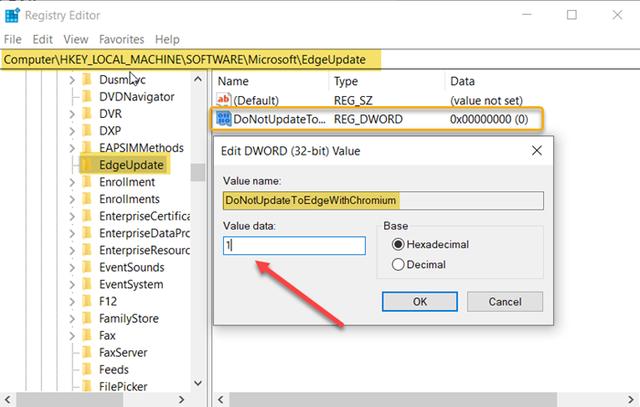Cancel the Edit DWORD dialog
The image size is (640, 407).
(x=503, y=301)
